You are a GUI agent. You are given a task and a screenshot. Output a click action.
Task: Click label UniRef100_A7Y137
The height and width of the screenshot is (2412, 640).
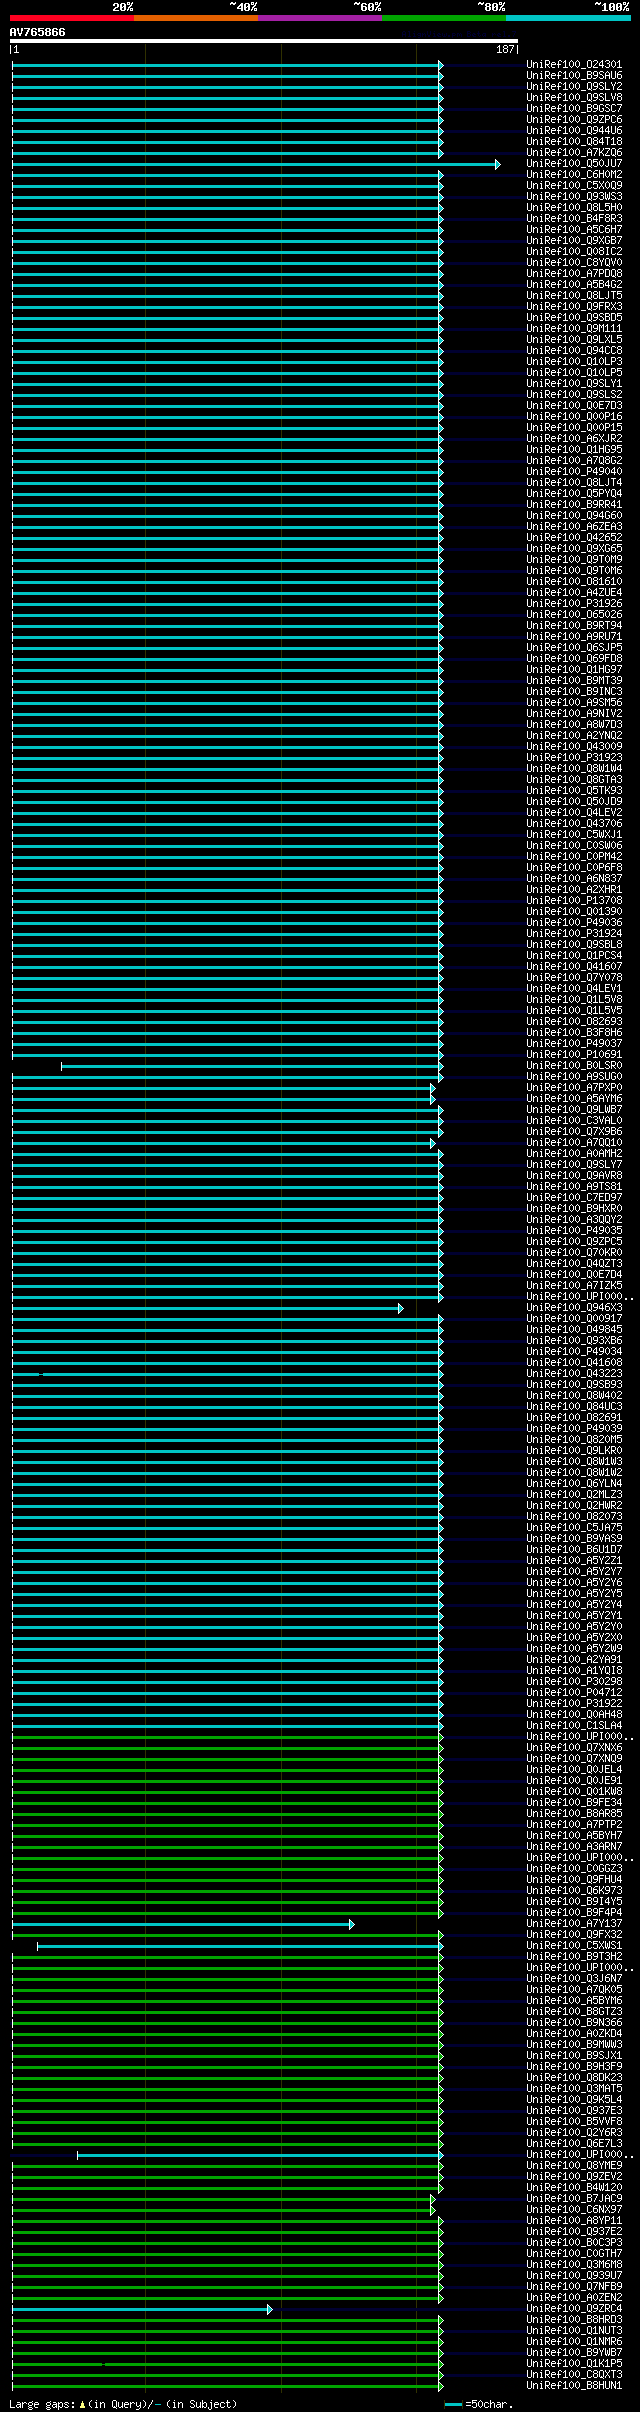574,1923
